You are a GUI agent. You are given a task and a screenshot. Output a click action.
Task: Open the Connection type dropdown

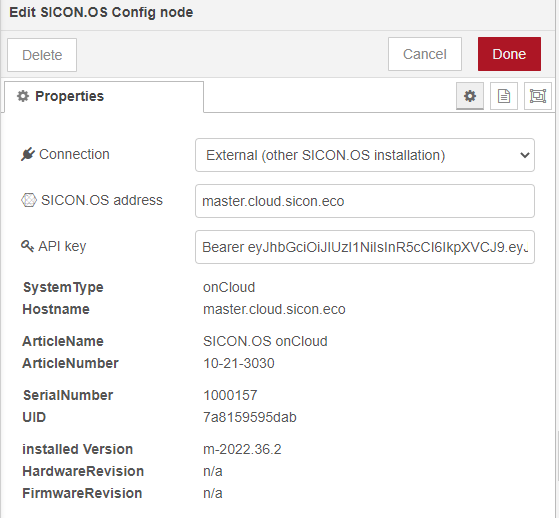[365, 155]
